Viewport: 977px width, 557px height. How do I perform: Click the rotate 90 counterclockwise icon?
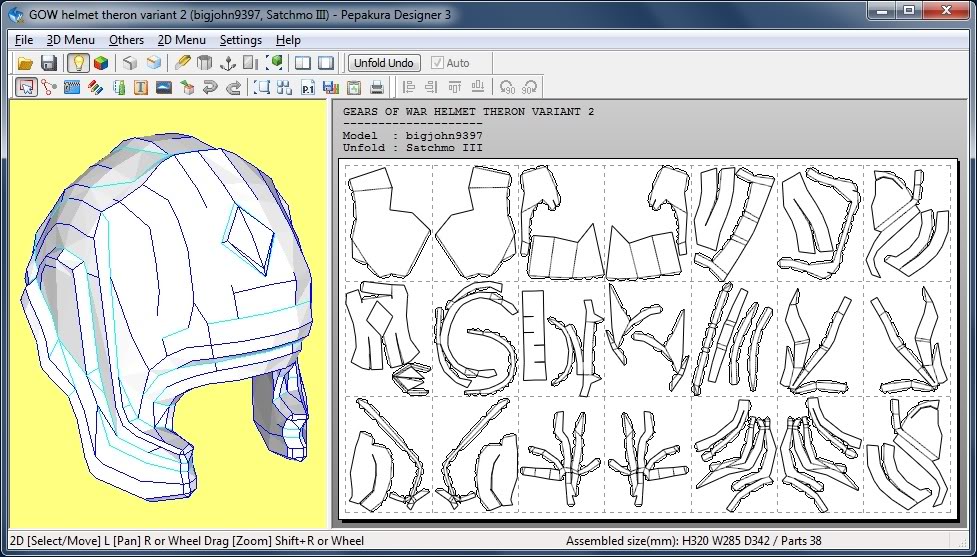pyautogui.click(x=507, y=87)
